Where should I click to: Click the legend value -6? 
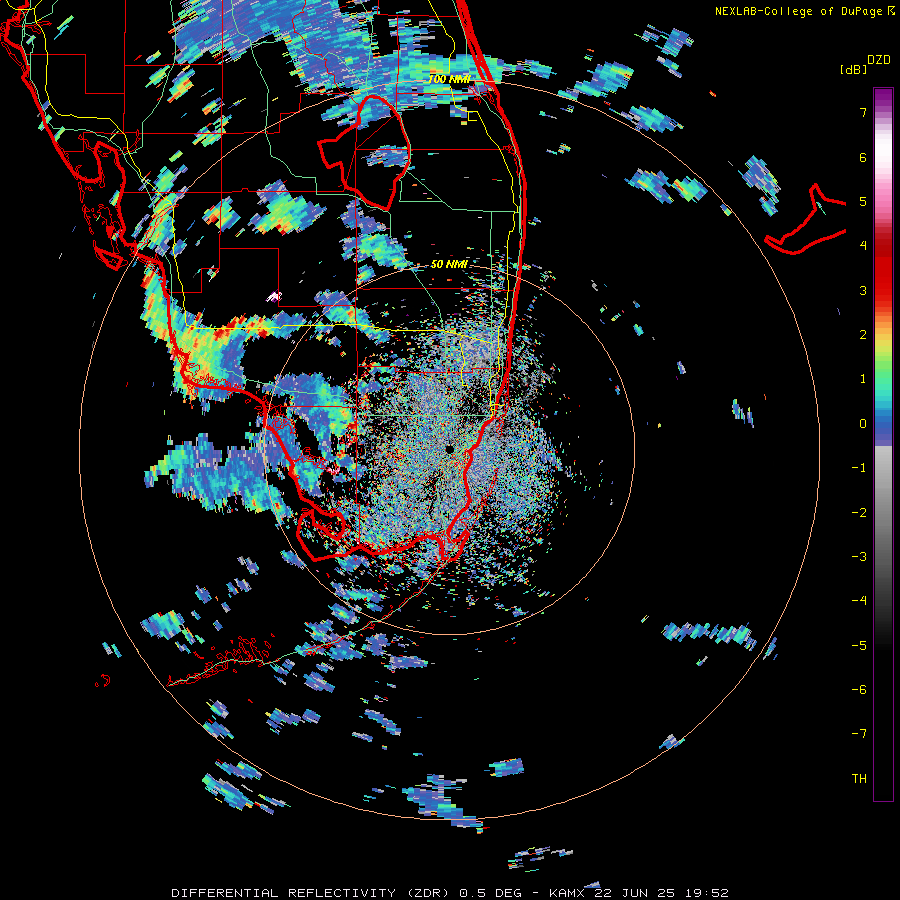tap(859, 689)
